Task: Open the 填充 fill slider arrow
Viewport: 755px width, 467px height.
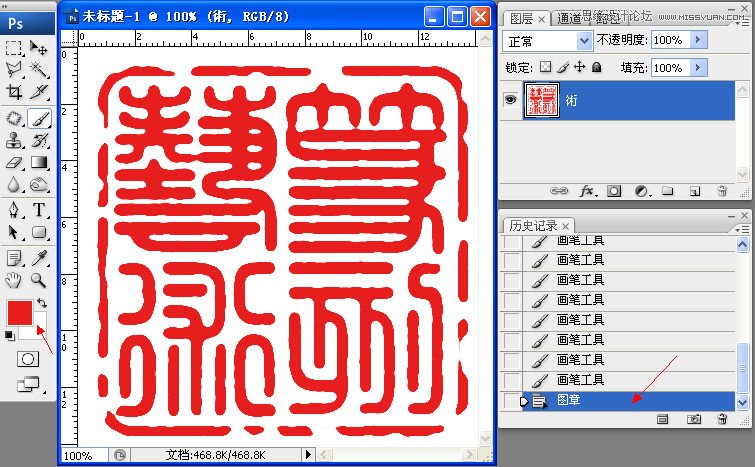Action: pos(699,67)
